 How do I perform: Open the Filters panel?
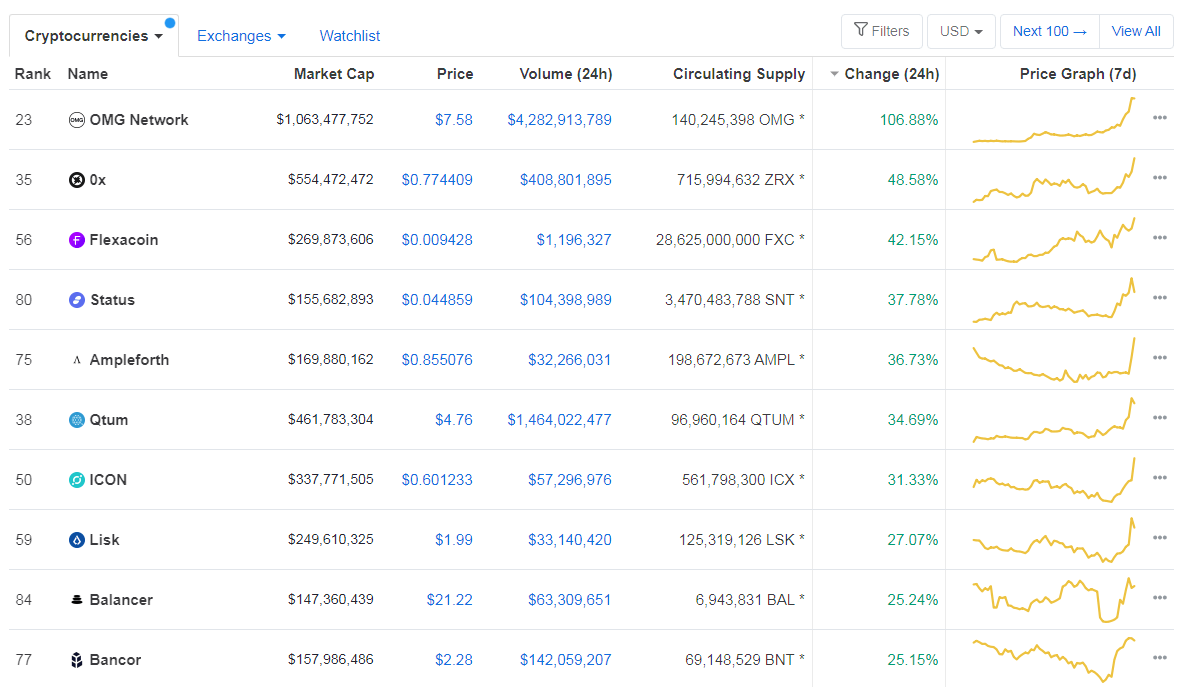point(882,31)
